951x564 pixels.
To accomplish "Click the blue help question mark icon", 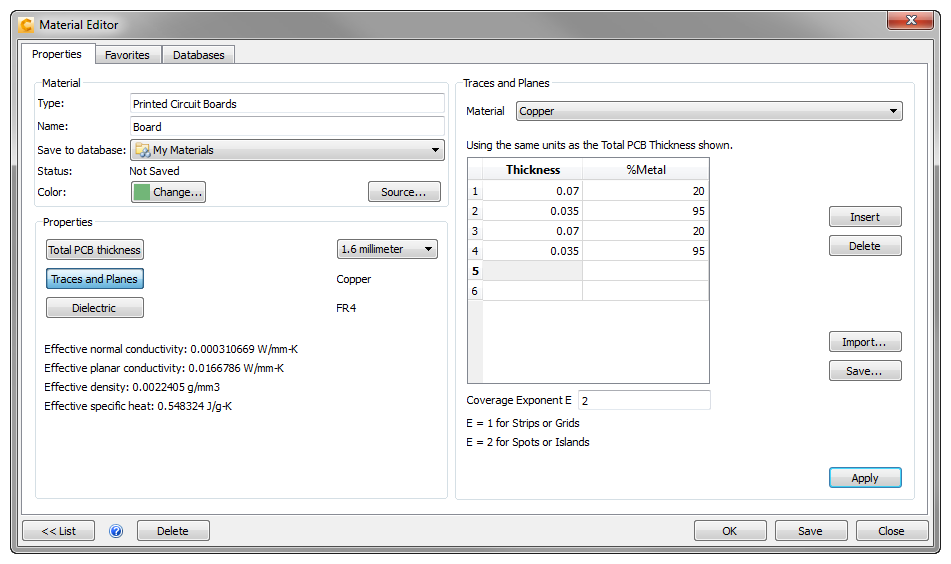I will pos(116,531).
